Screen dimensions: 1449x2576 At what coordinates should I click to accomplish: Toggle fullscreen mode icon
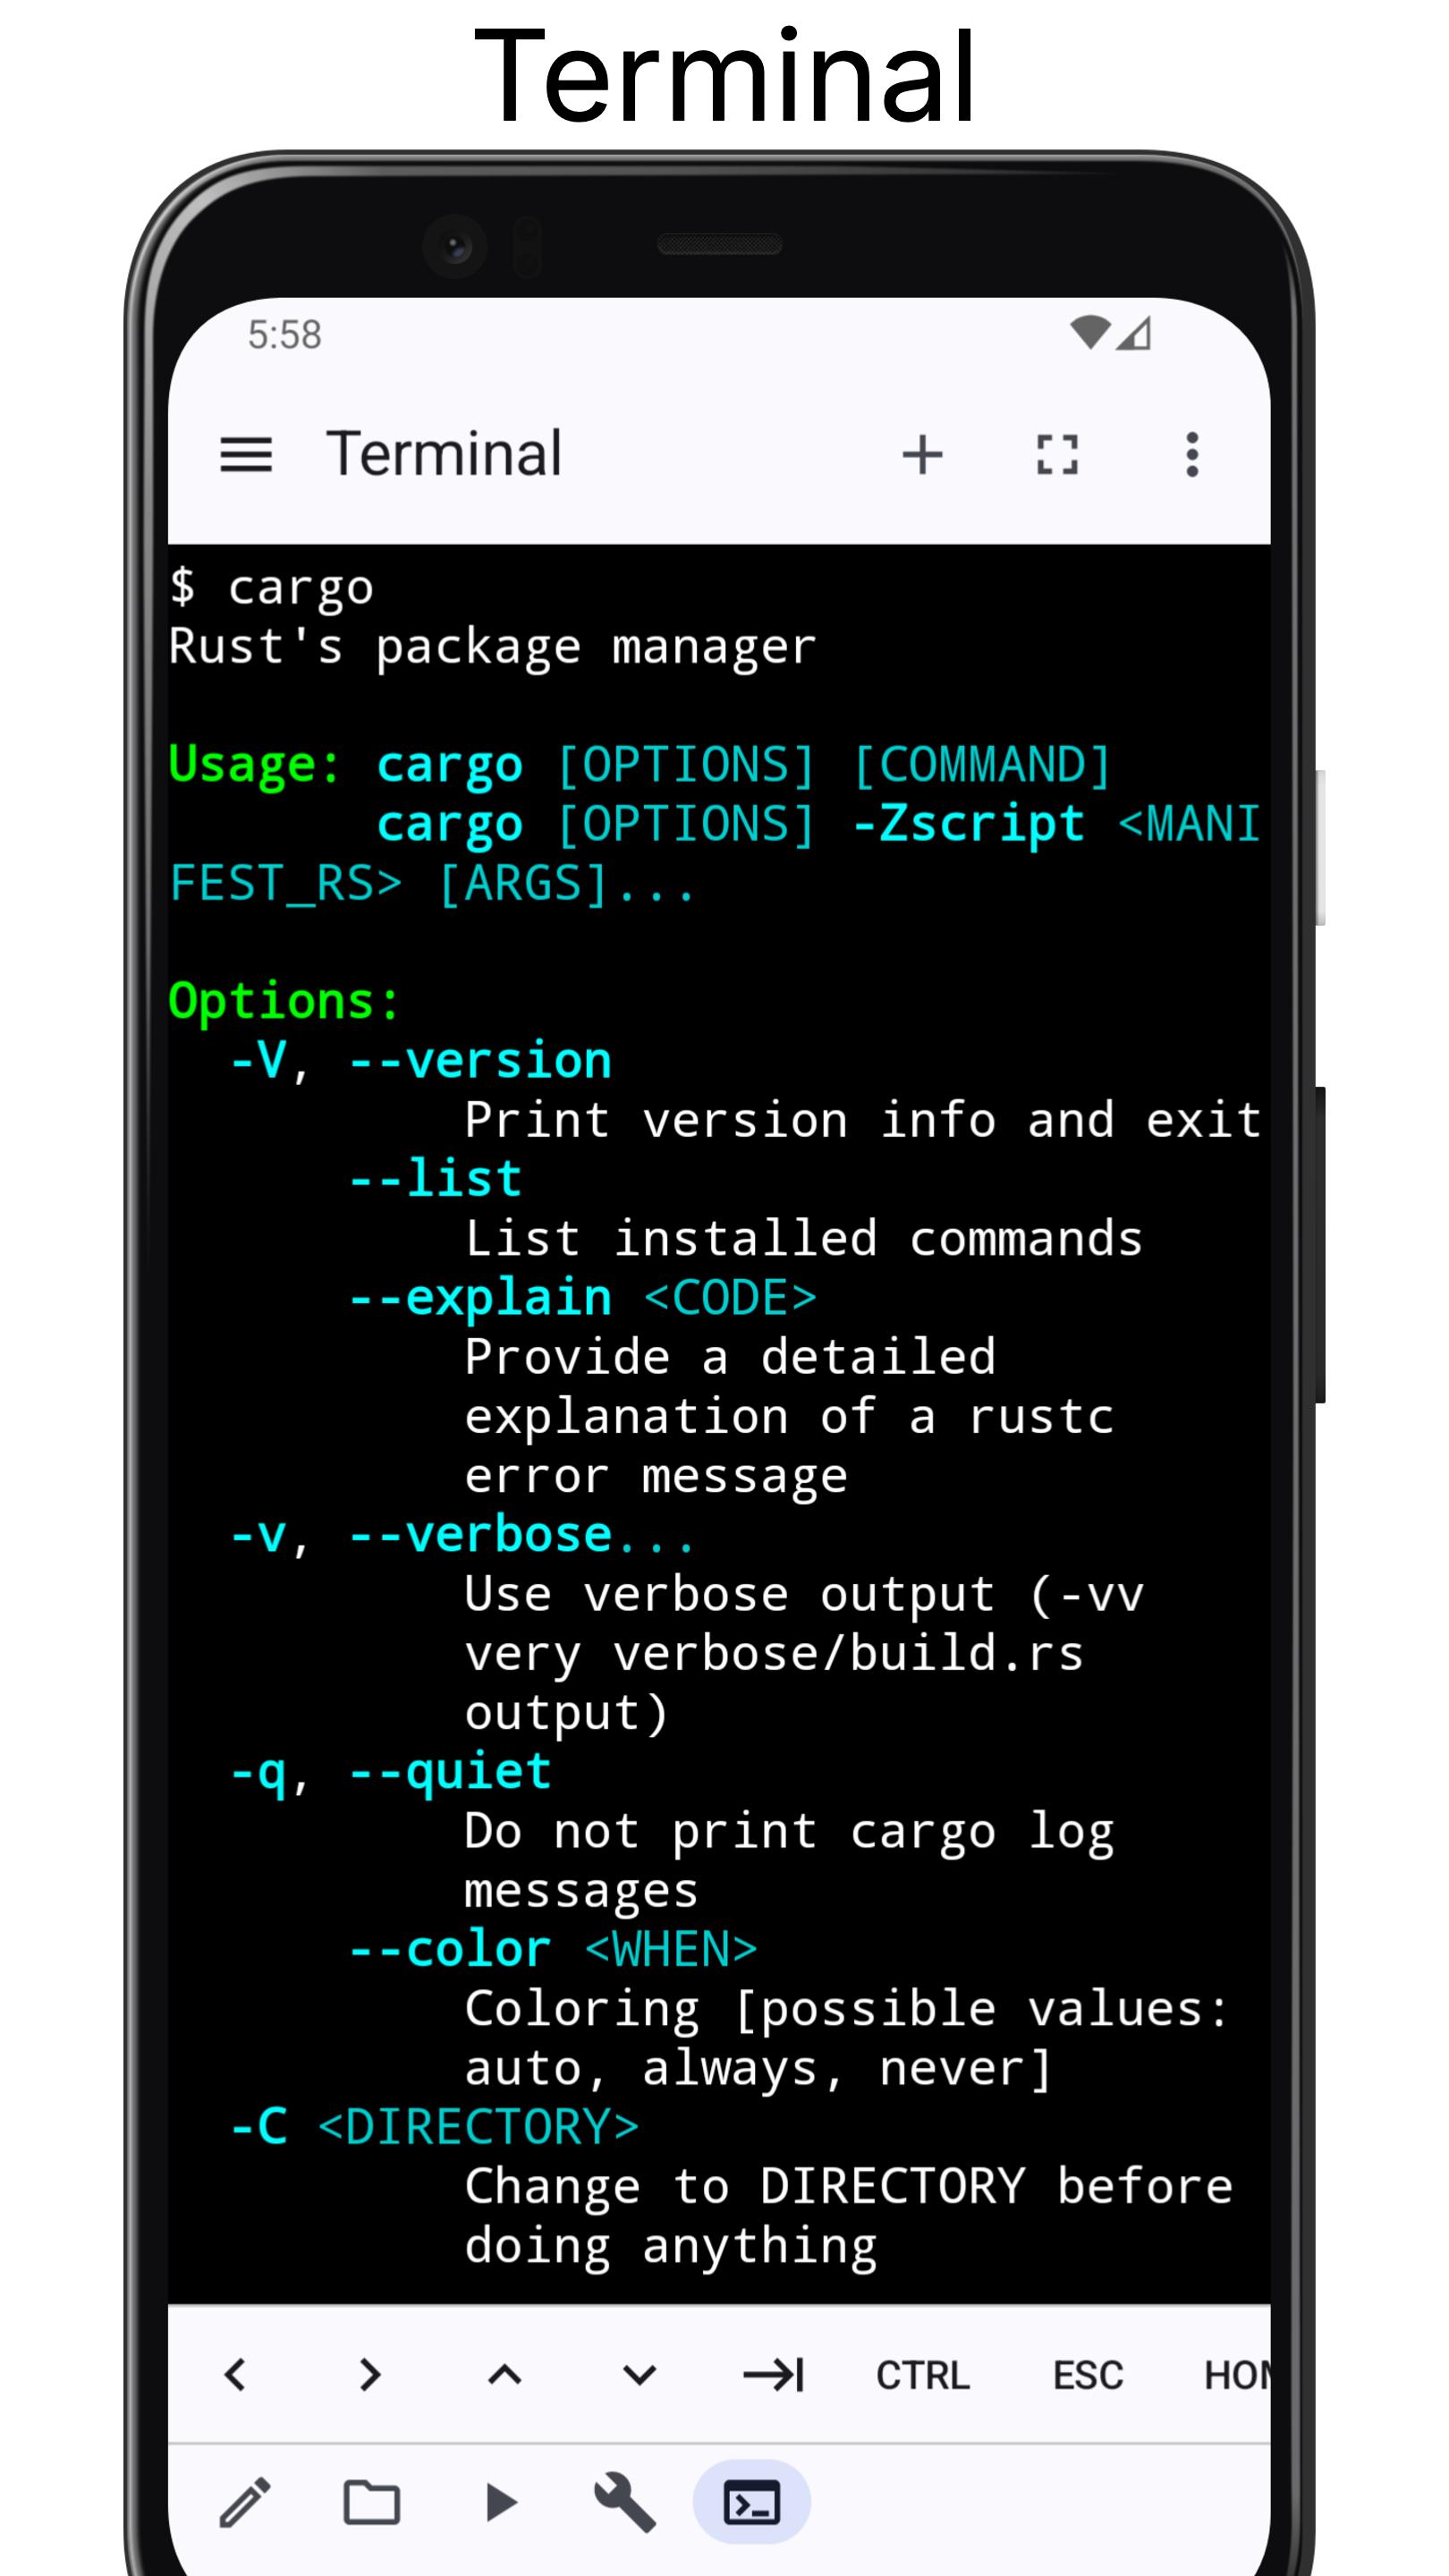[1057, 455]
